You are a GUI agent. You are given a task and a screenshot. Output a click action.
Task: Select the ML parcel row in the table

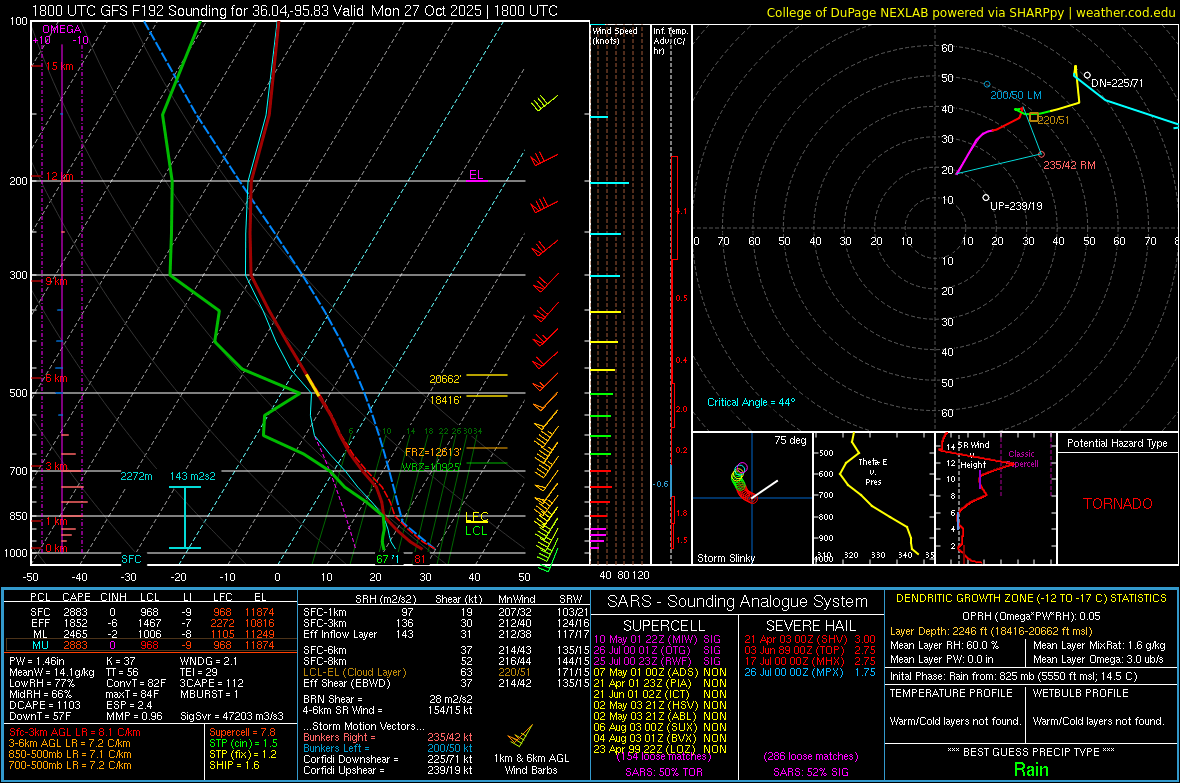coord(151,634)
